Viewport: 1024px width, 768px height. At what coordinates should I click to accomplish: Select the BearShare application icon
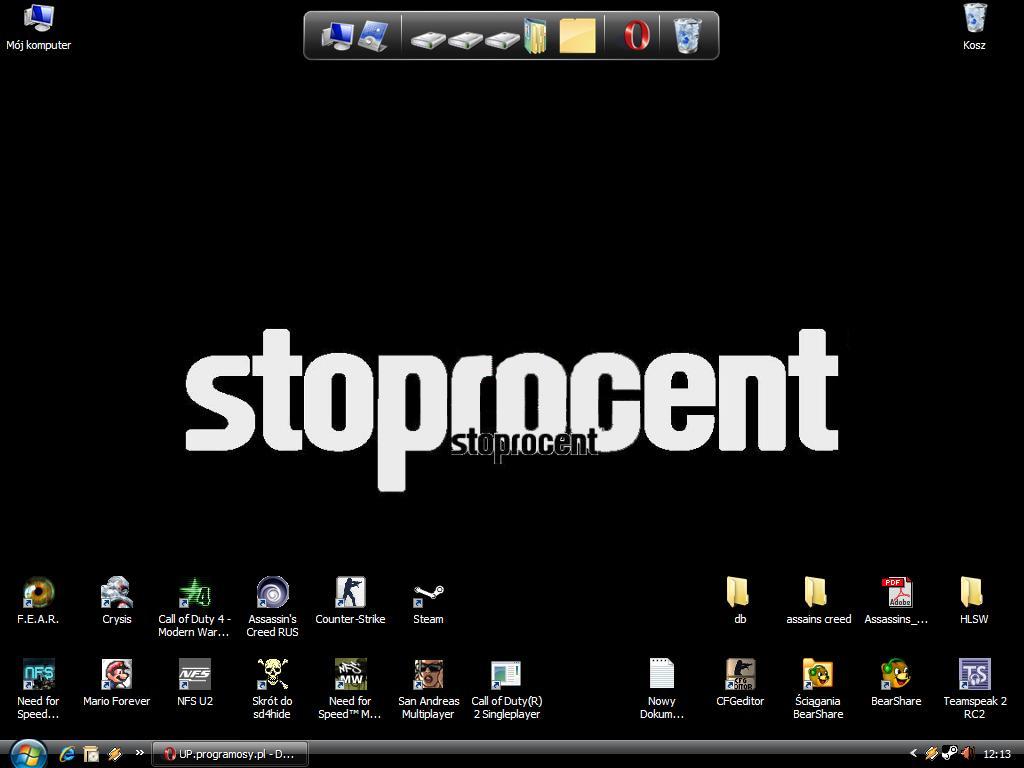pos(896,682)
